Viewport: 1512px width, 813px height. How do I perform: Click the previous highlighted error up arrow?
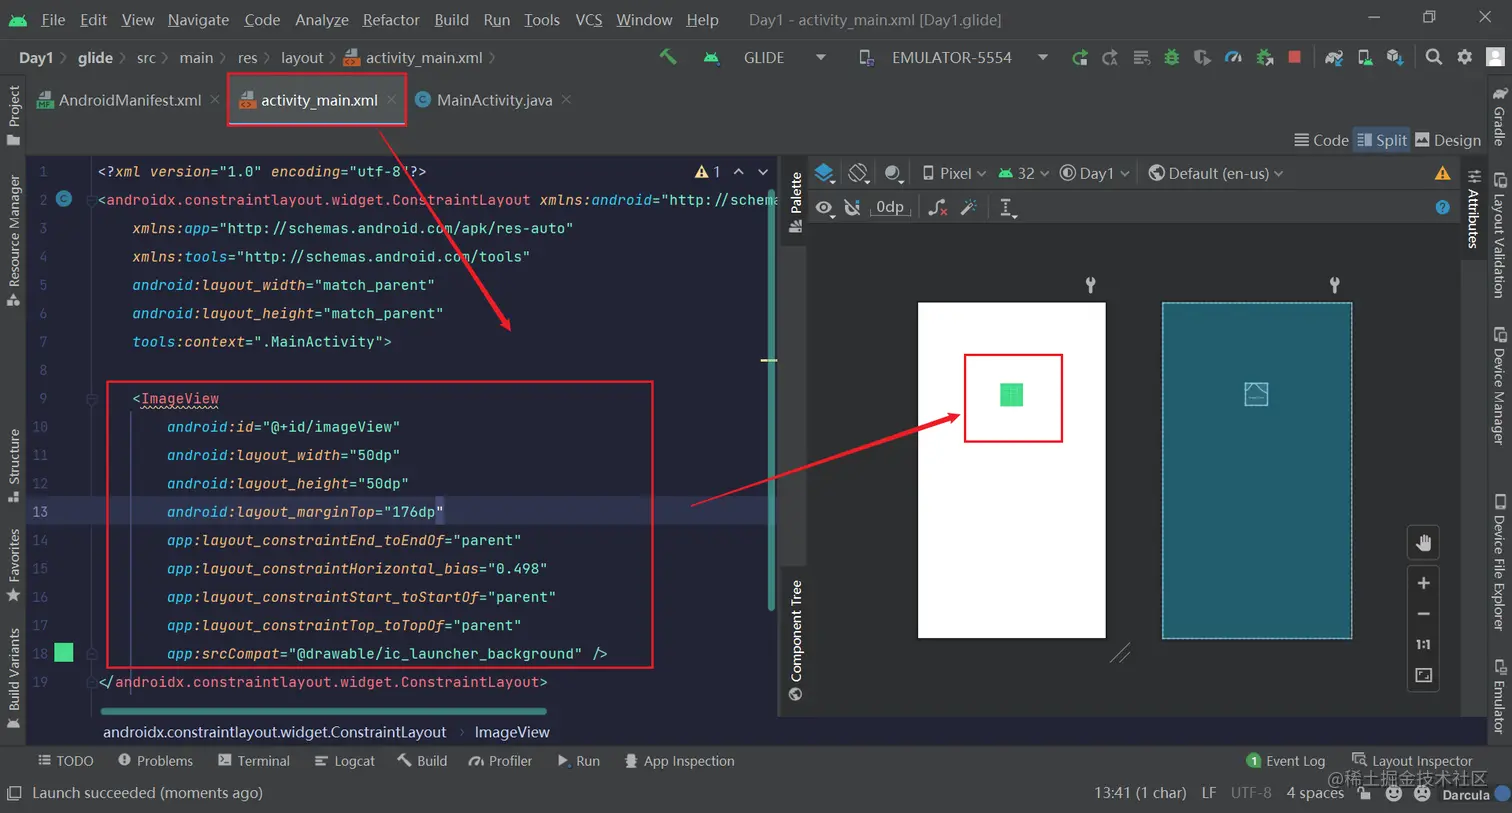coord(739,172)
